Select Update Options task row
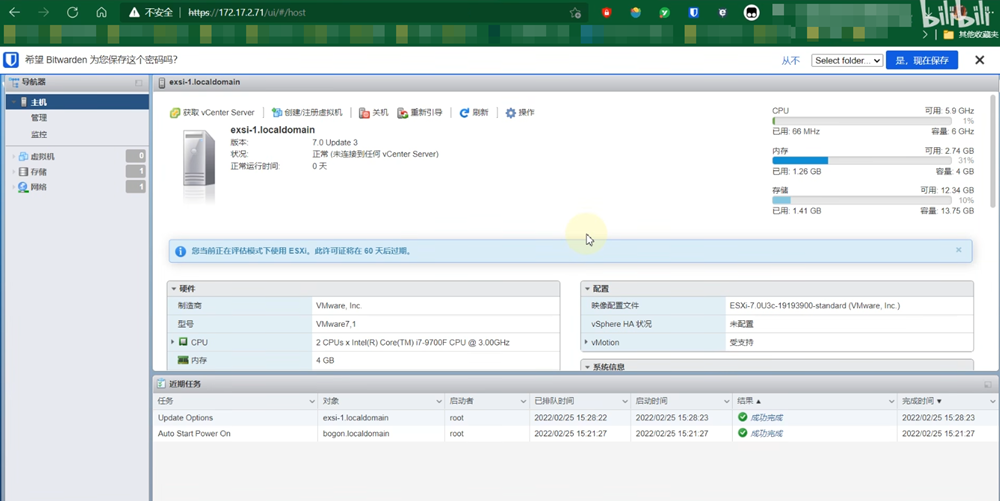 (x=577, y=418)
